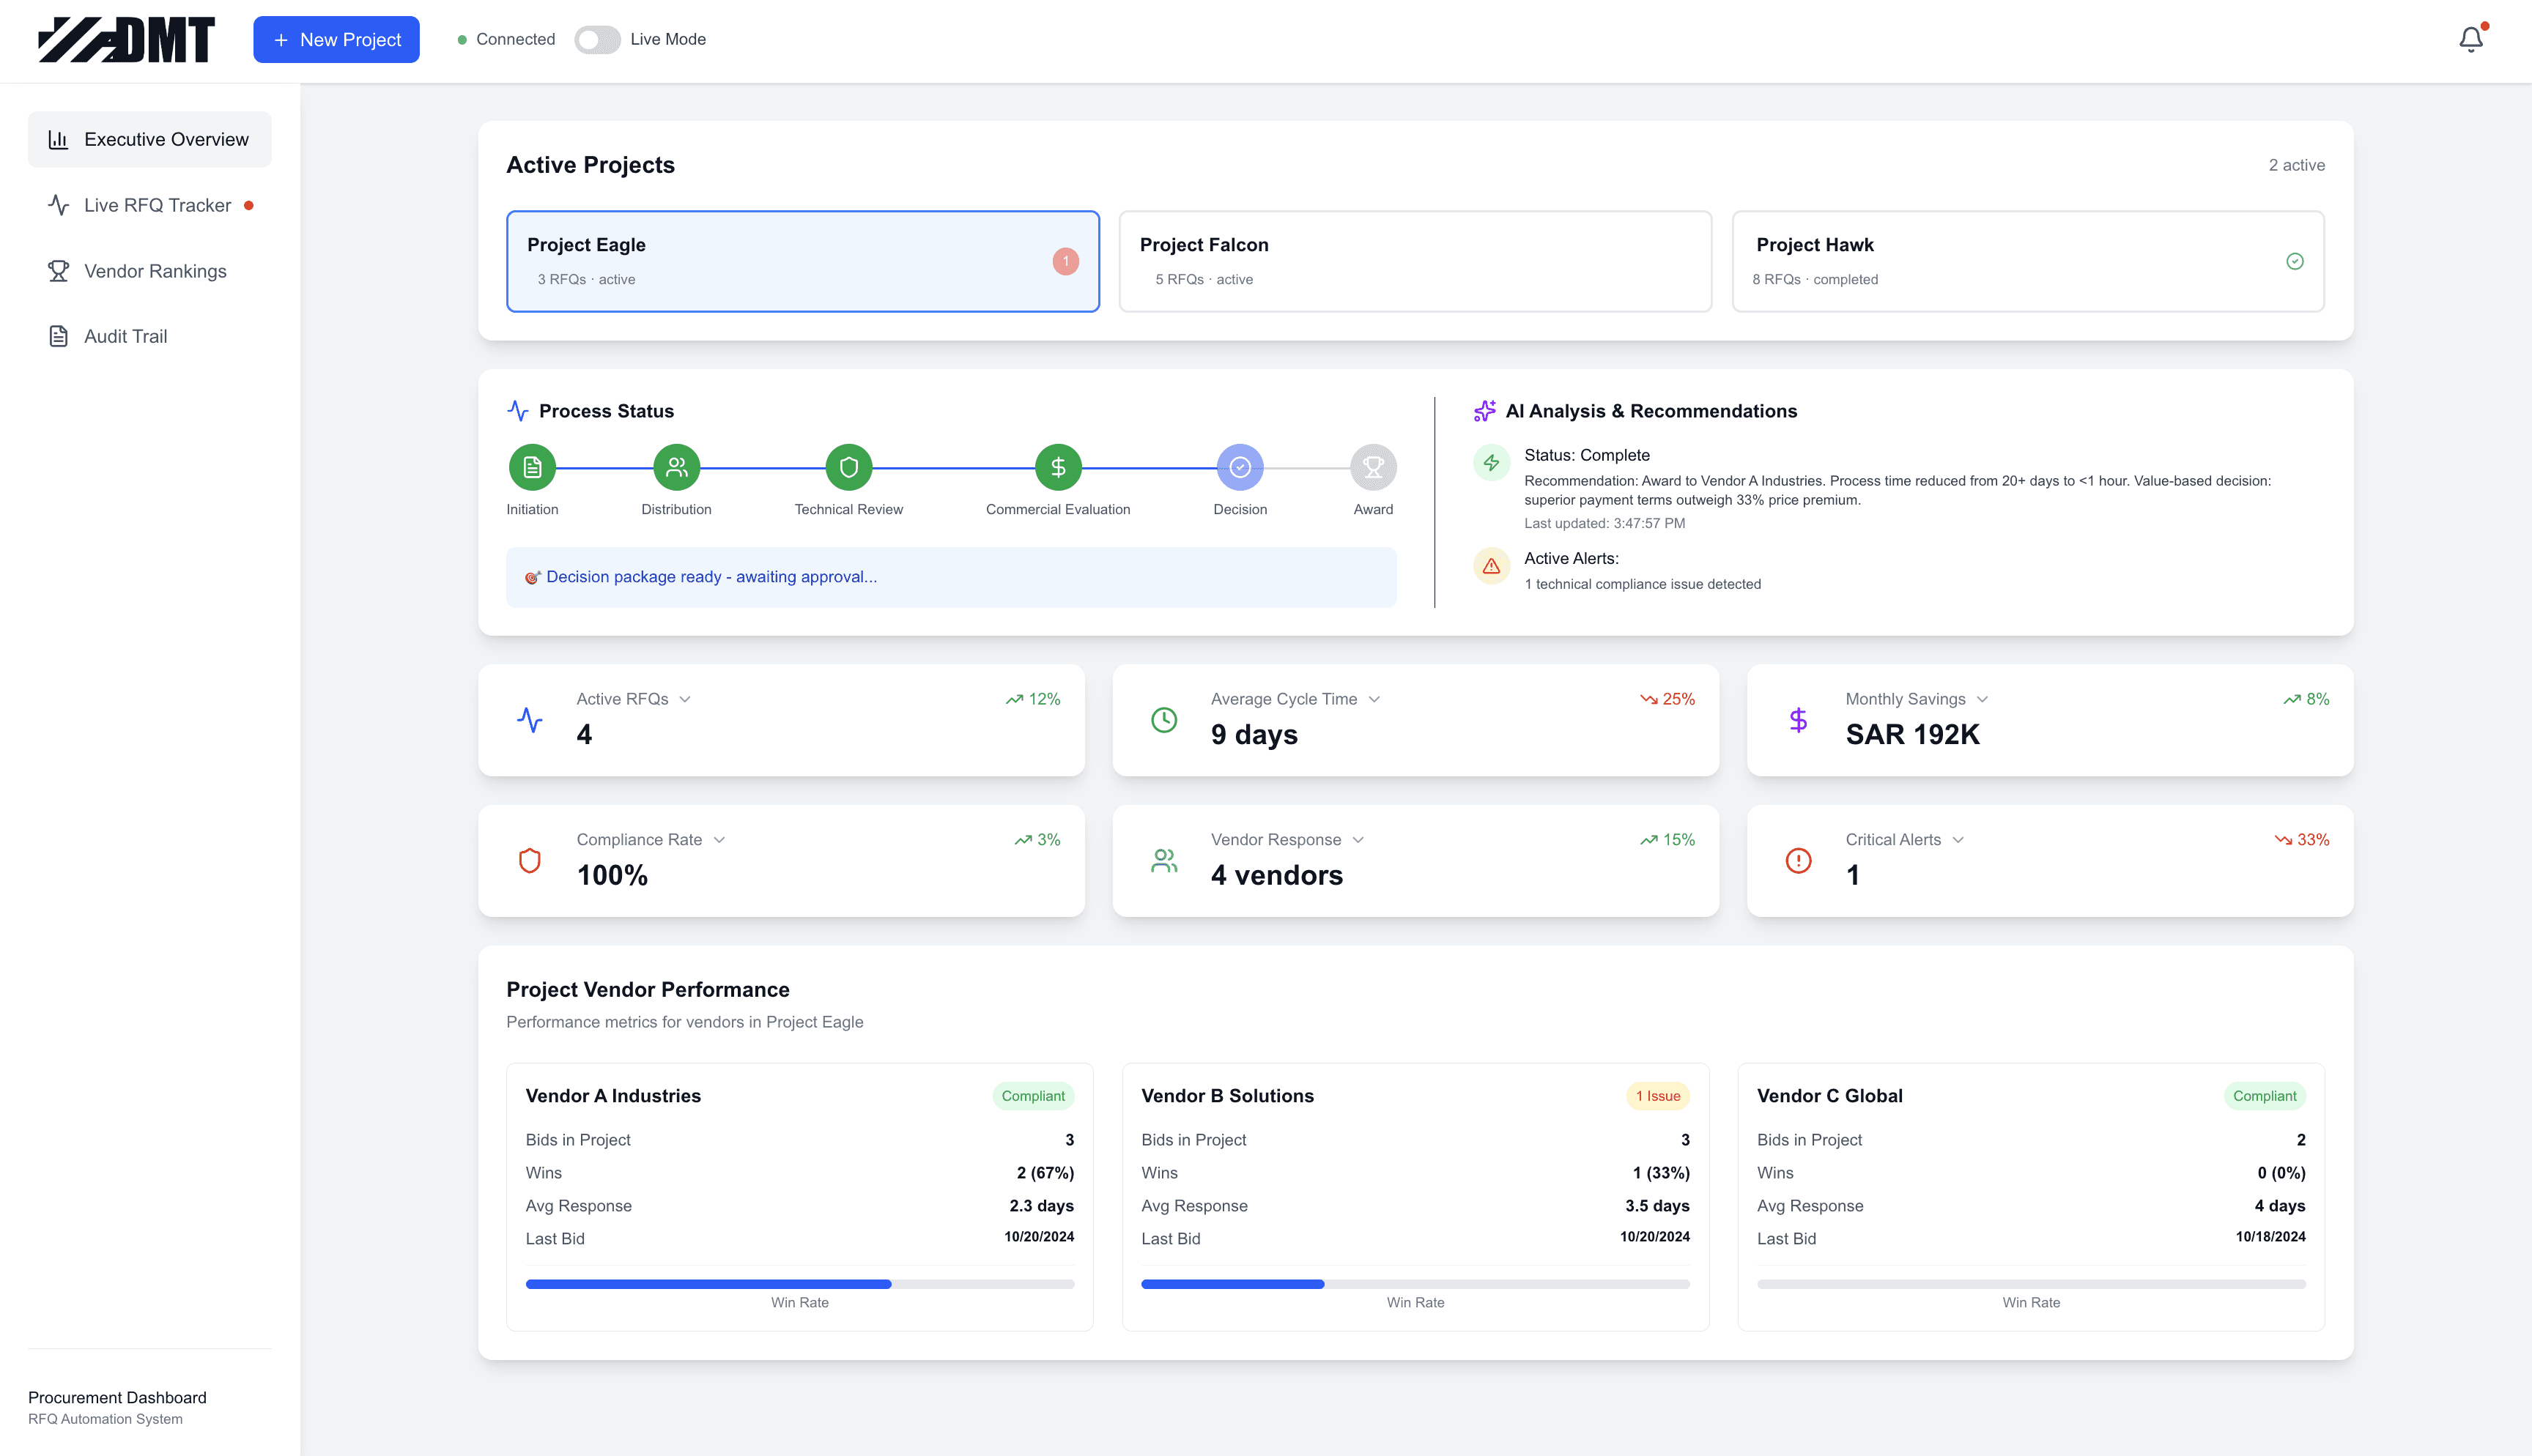
Task: Click the Initiation stage document icon
Action: [x=532, y=467]
